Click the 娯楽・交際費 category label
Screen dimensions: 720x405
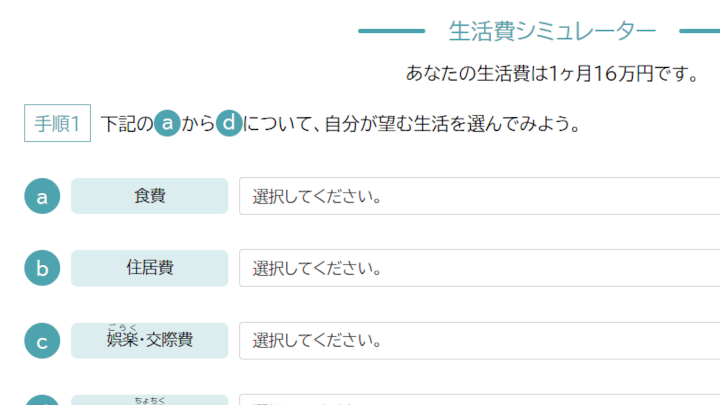(x=149, y=340)
